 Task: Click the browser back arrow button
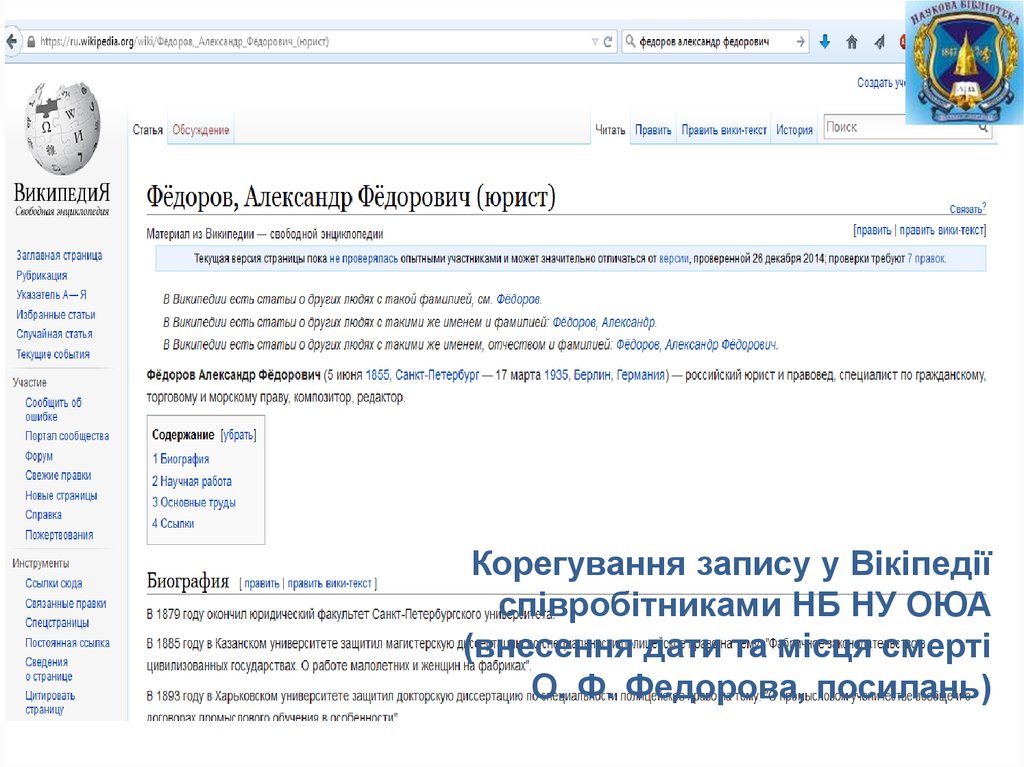[x=11, y=42]
